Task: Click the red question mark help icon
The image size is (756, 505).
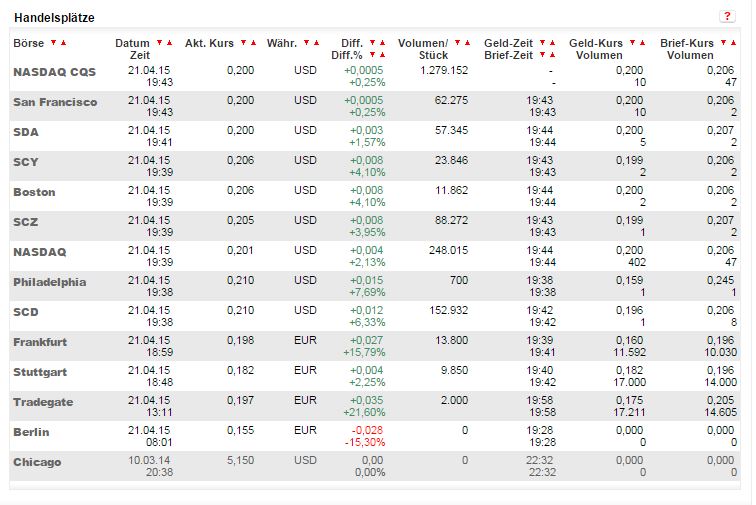Action: pos(727,16)
